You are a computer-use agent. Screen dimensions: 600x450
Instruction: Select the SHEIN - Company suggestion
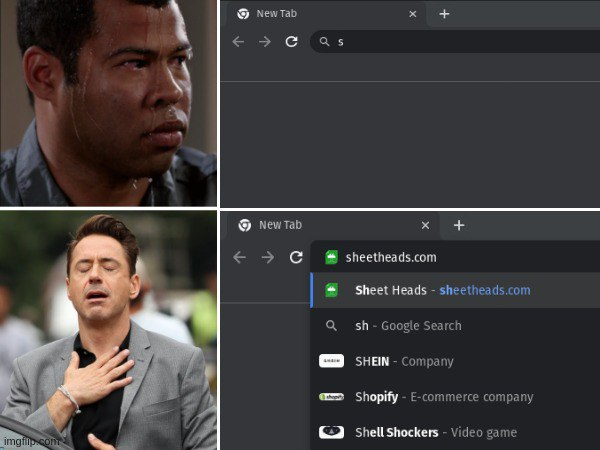455,361
